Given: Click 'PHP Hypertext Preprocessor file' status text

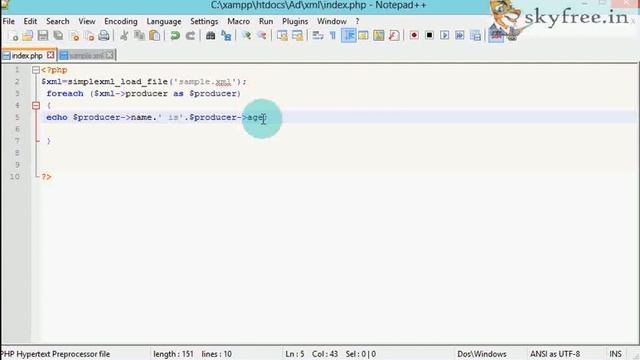Looking at the screenshot, I should point(56,354).
